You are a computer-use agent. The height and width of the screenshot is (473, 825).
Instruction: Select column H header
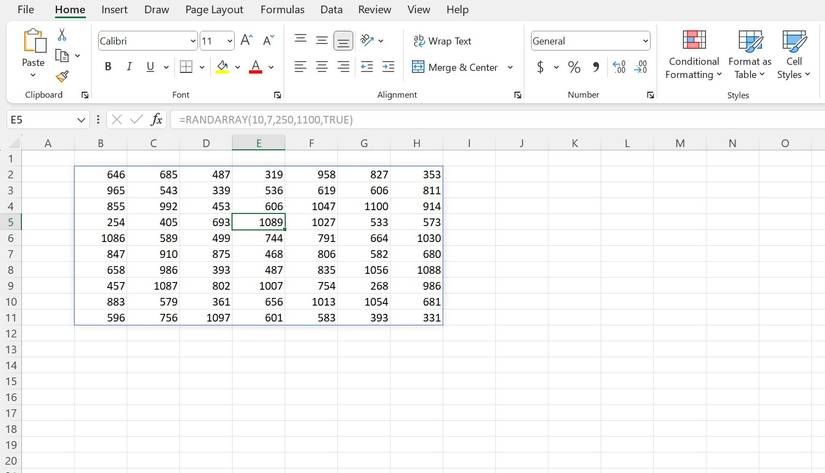[x=417, y=143]
